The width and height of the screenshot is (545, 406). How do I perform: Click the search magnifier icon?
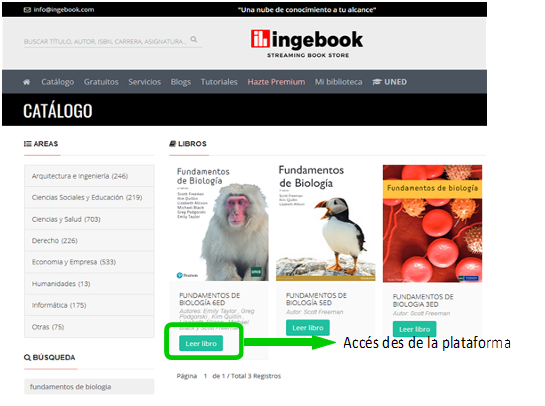194,39
